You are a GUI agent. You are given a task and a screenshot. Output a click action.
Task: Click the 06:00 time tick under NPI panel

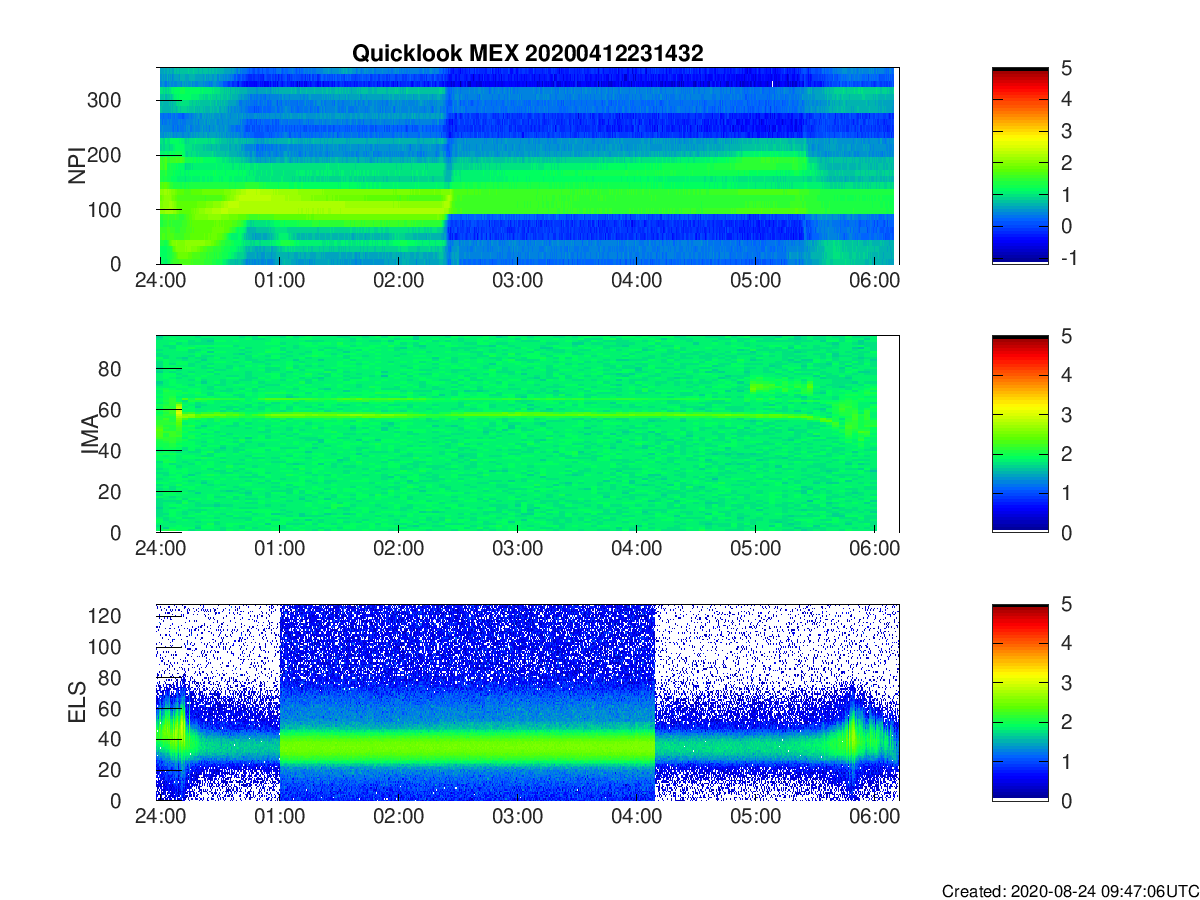tap(874, 281)
